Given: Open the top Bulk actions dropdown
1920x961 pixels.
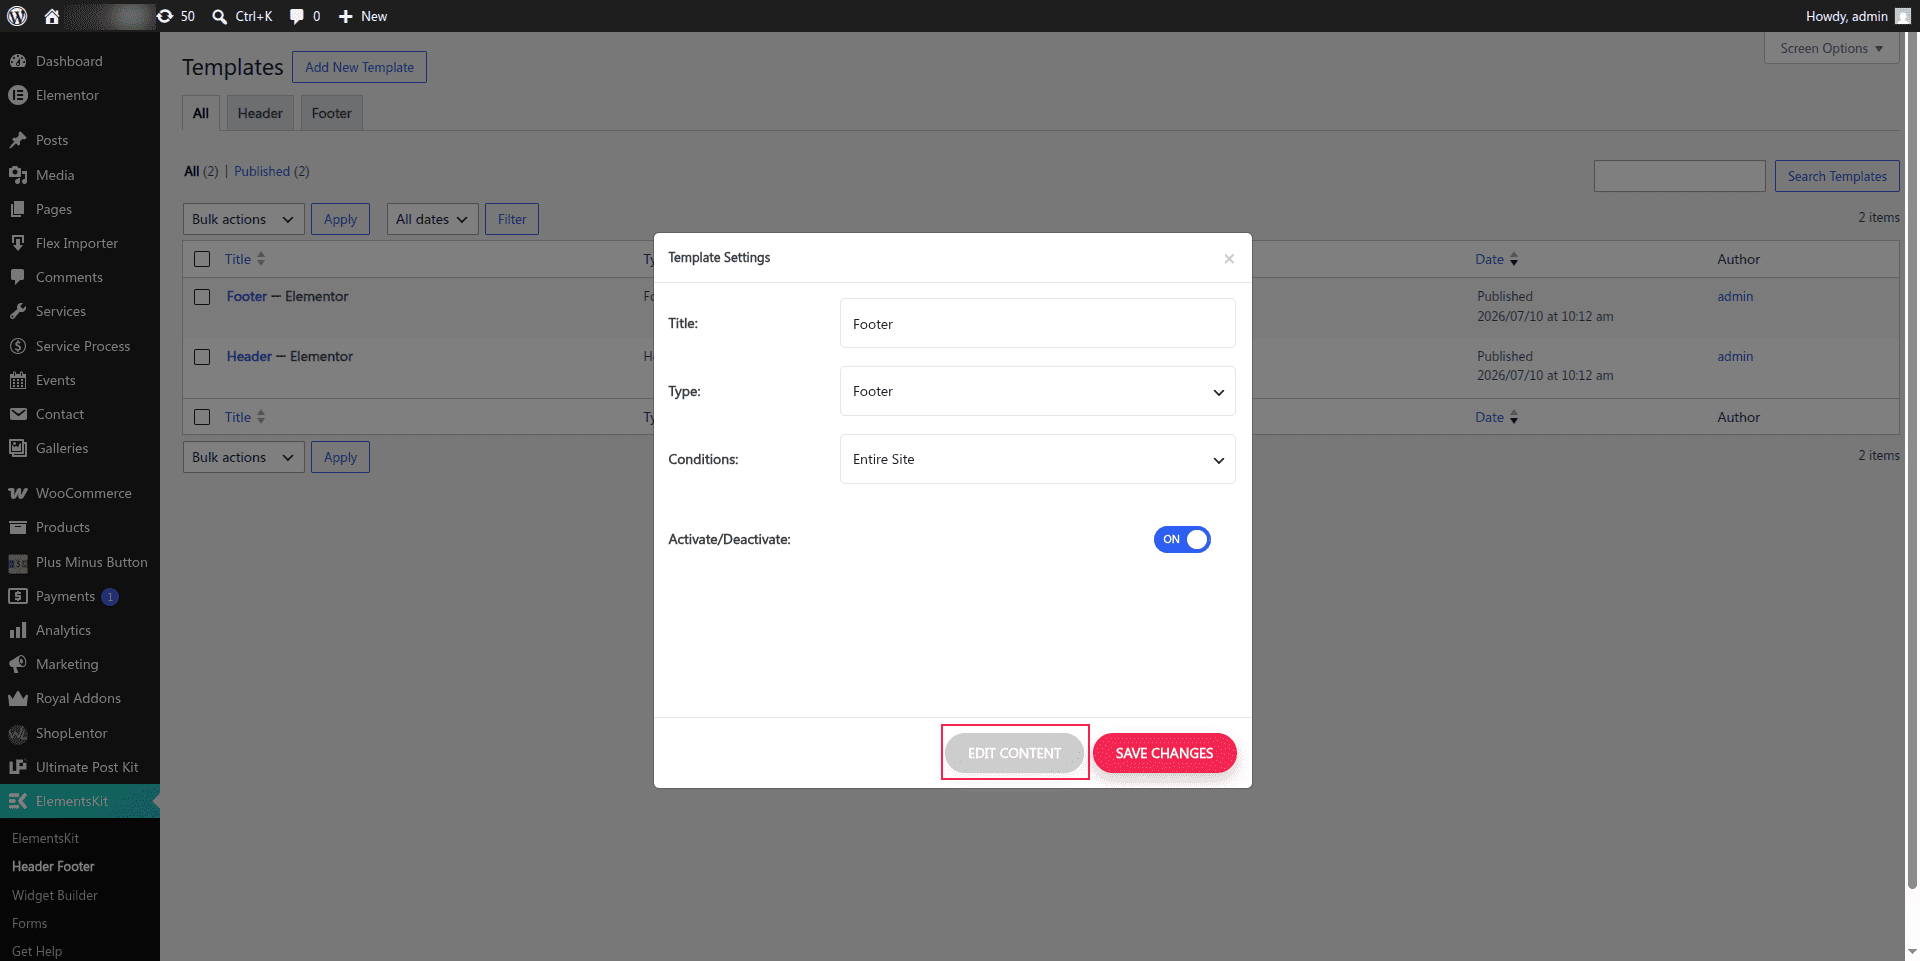Looking at the screenshot, I should point(243,219).
